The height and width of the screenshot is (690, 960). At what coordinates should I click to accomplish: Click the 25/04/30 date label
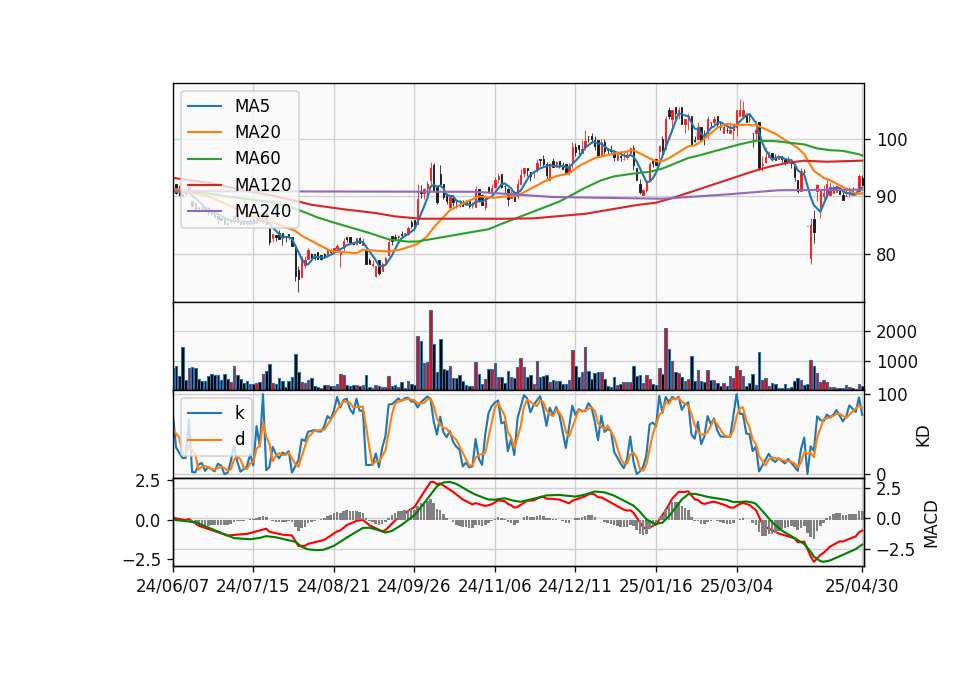coord(862,586)
